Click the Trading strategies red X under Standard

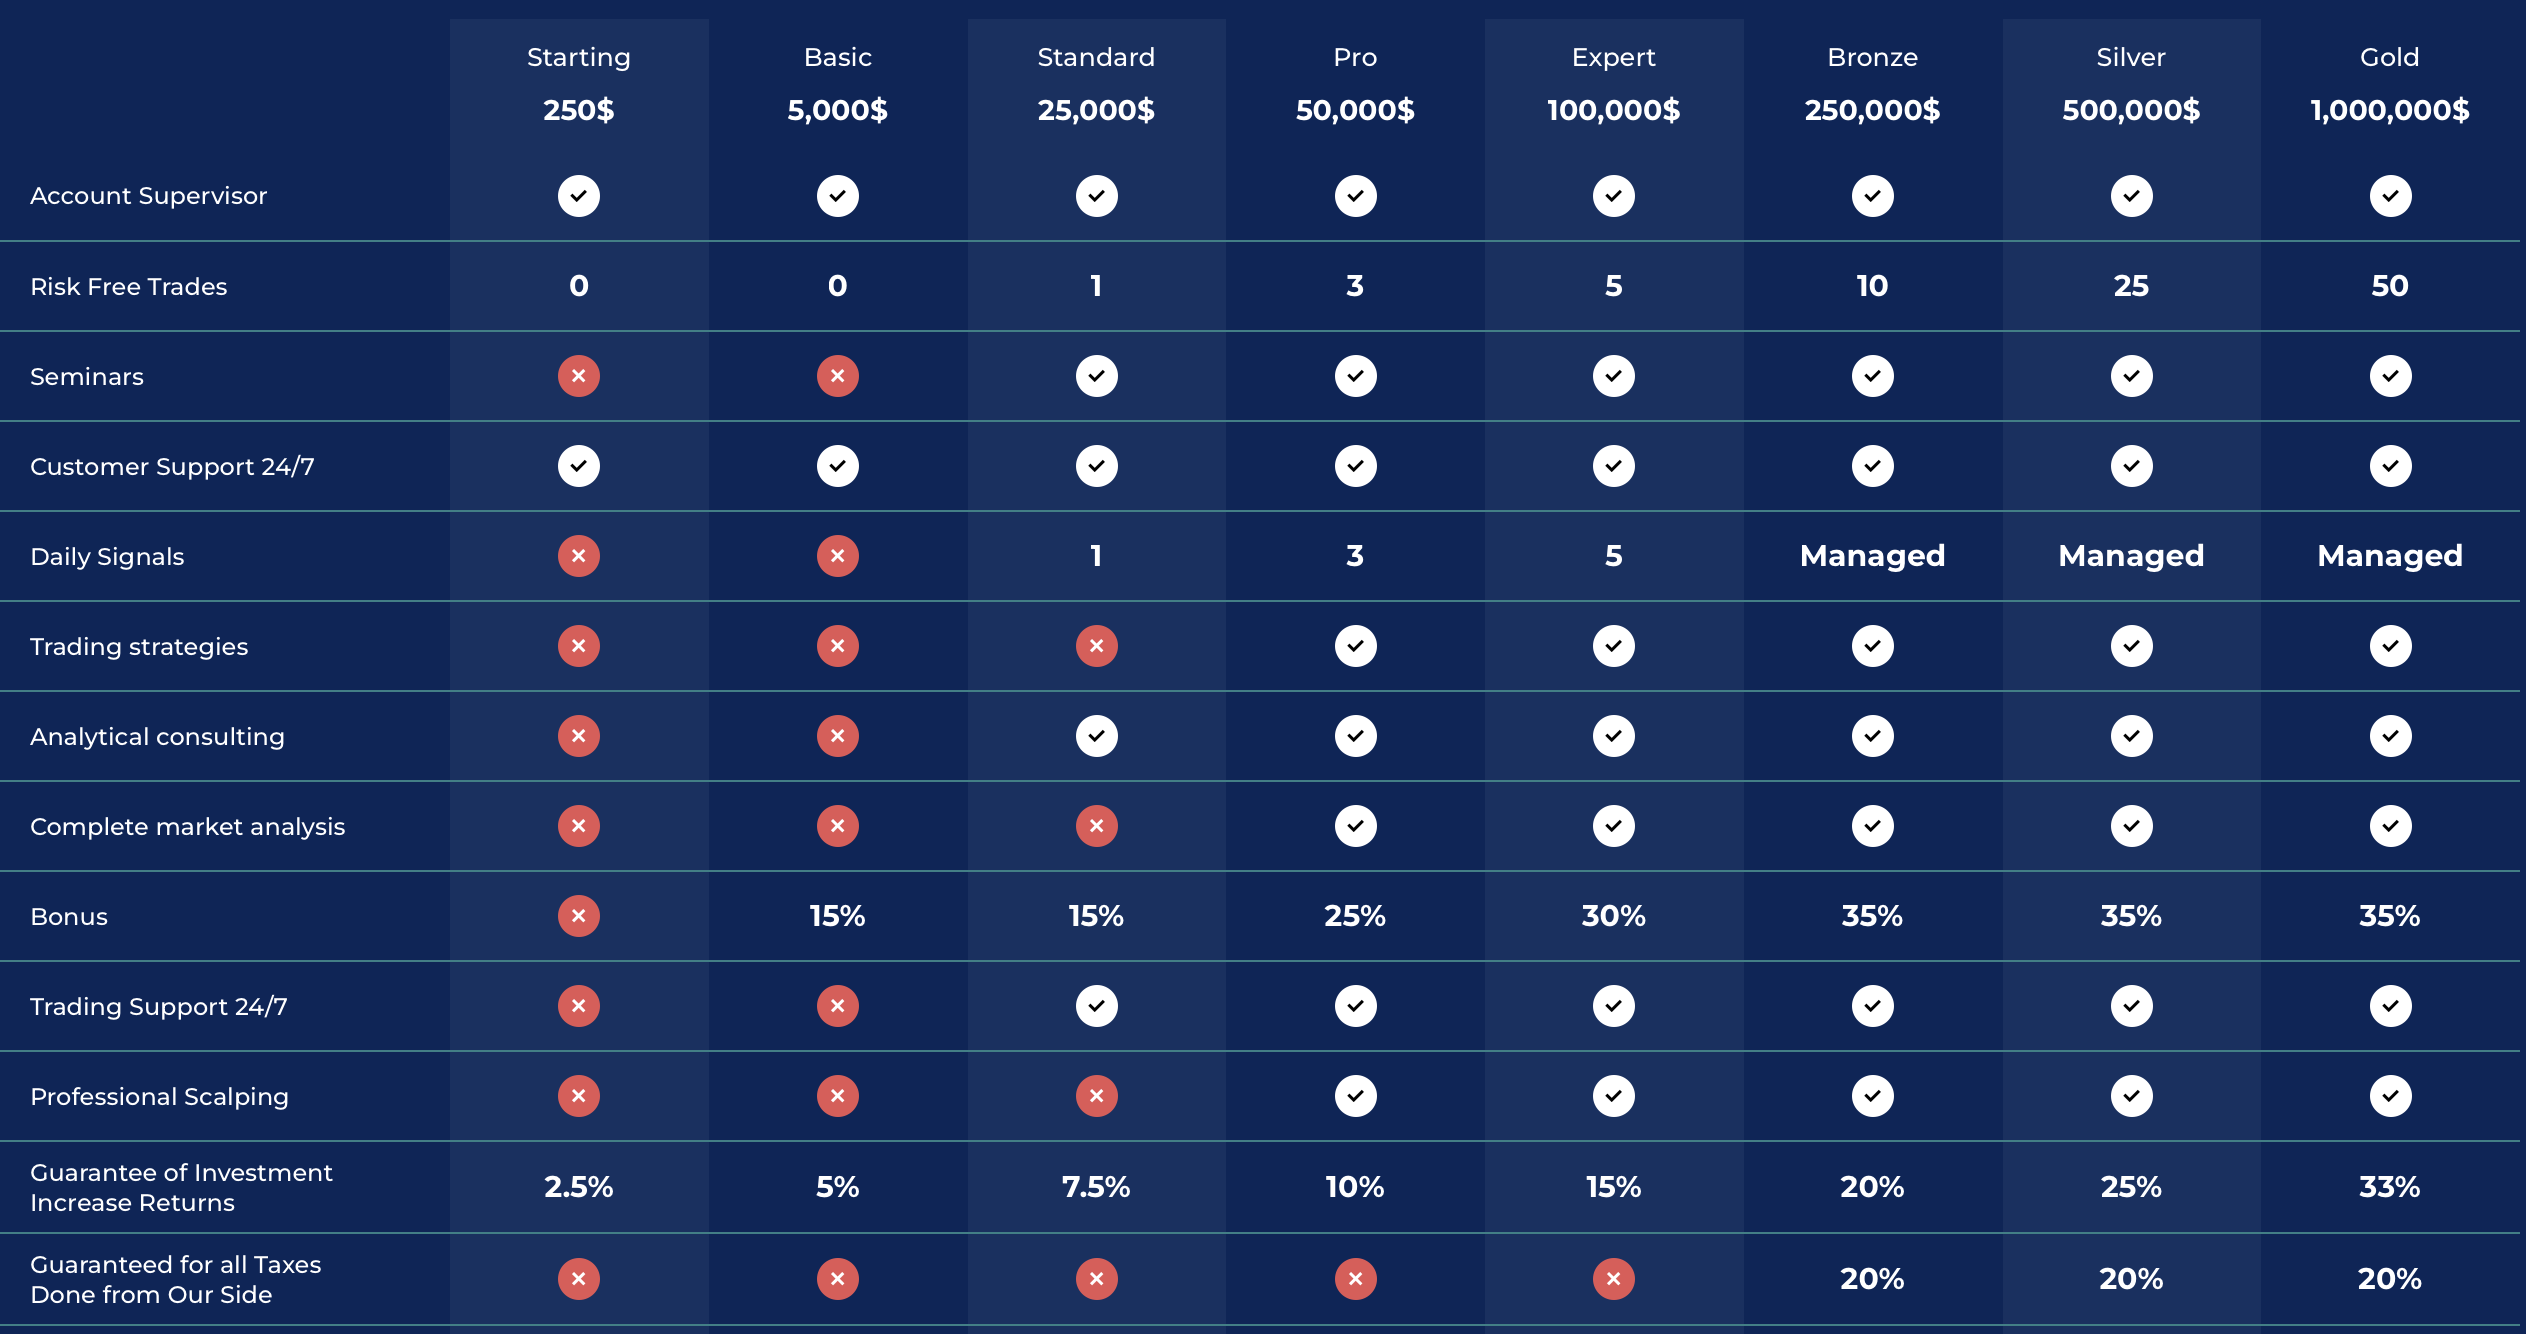[1097, 646]
